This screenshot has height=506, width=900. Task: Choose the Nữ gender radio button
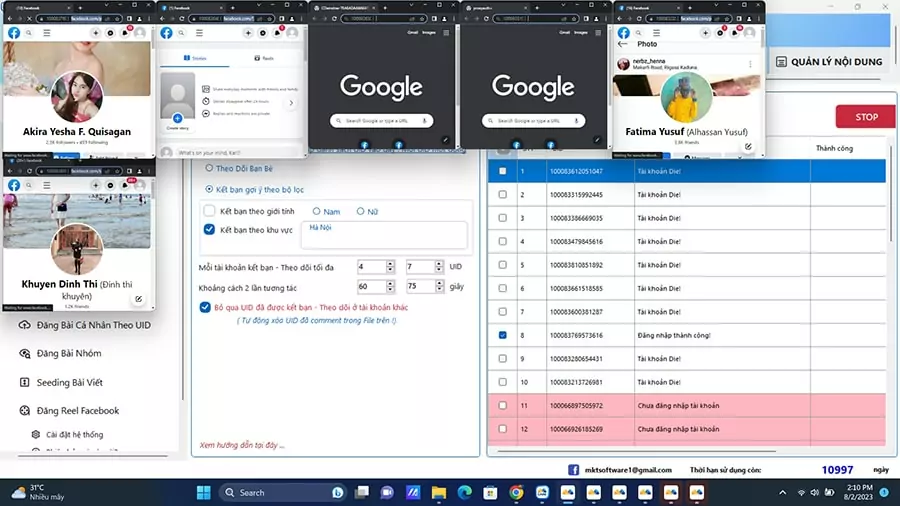360,211
